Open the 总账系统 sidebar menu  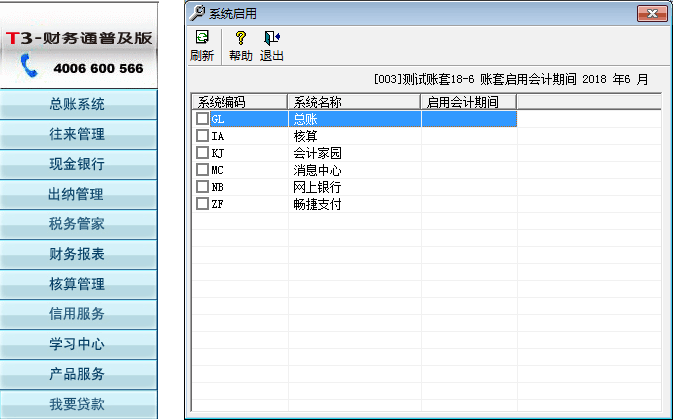click(77, 104)
